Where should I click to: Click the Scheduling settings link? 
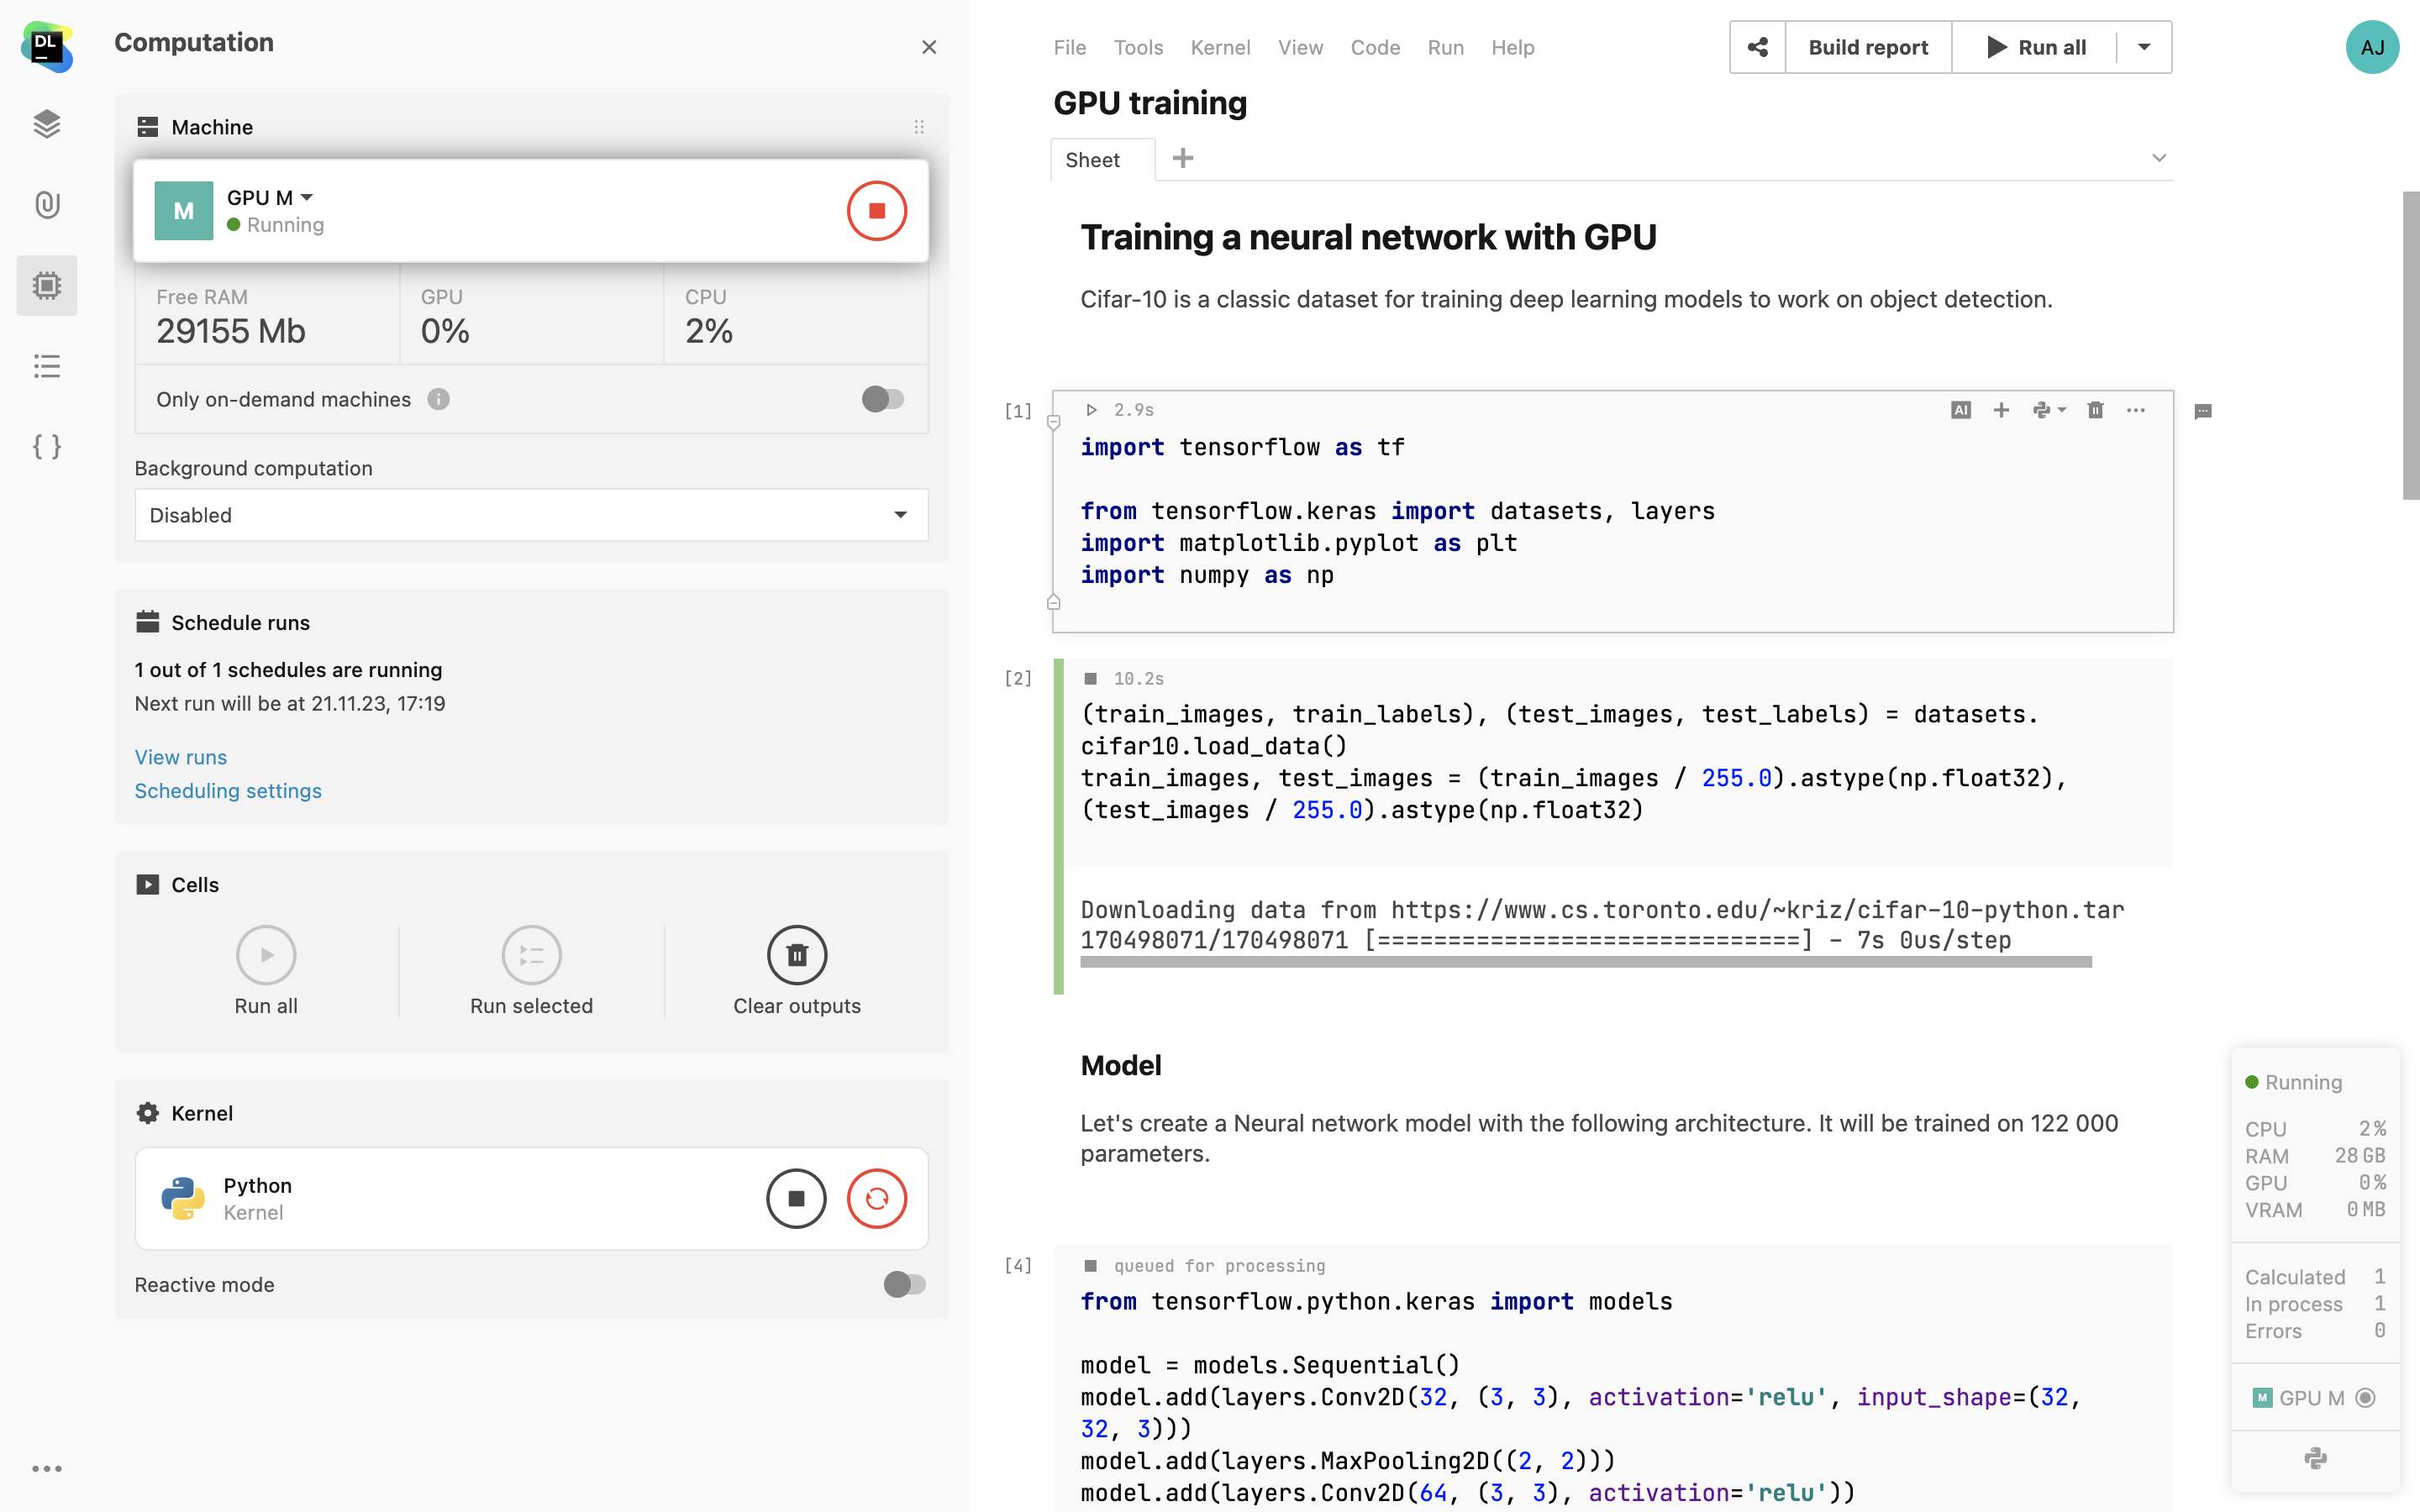click(228, 791)
